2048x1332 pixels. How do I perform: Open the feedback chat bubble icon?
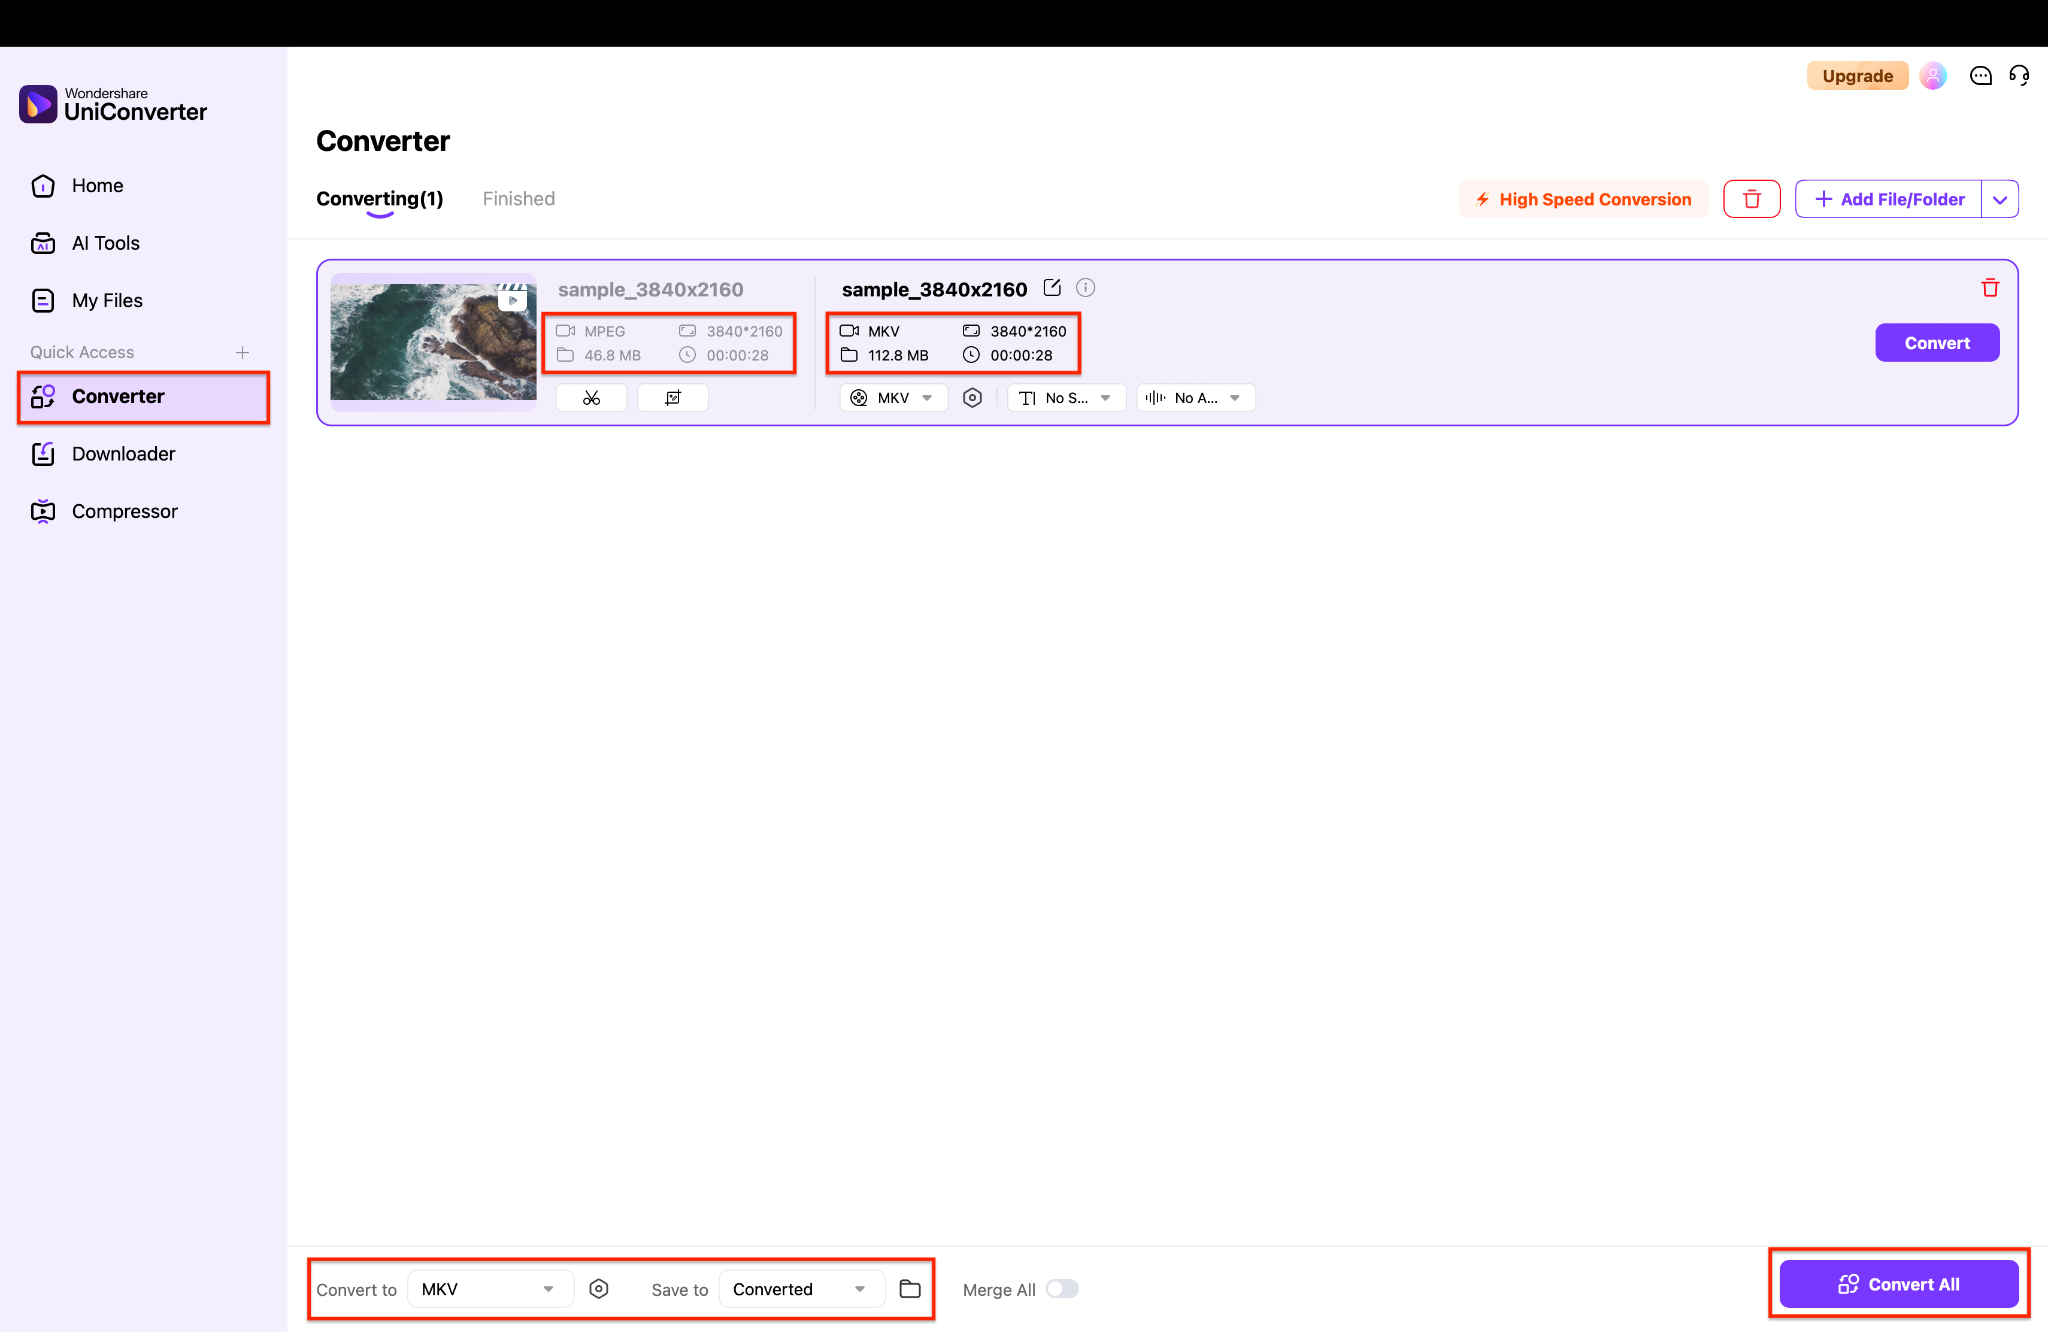1980,75
